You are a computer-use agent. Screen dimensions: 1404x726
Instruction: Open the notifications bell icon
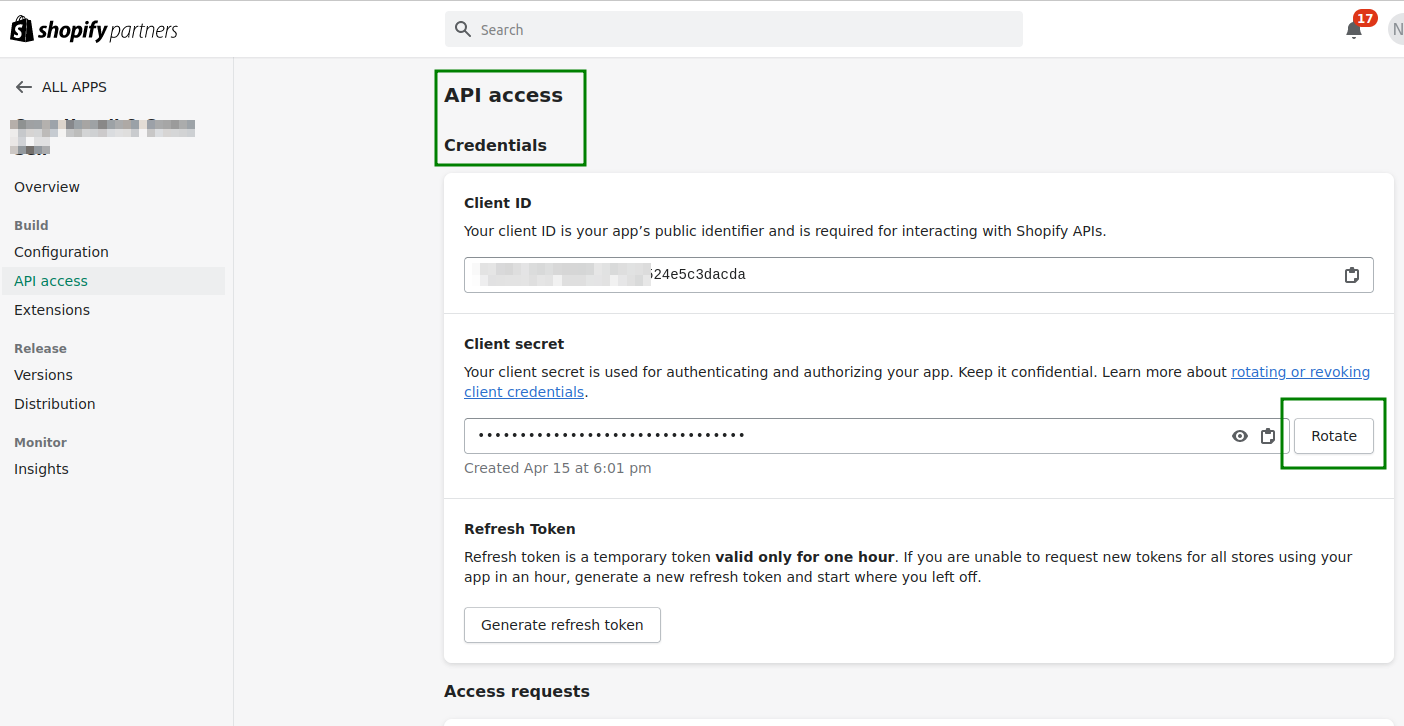1354,29
